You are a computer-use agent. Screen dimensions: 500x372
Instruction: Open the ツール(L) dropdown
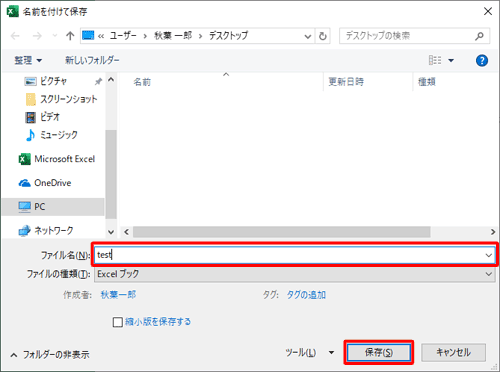coord(309,353)
